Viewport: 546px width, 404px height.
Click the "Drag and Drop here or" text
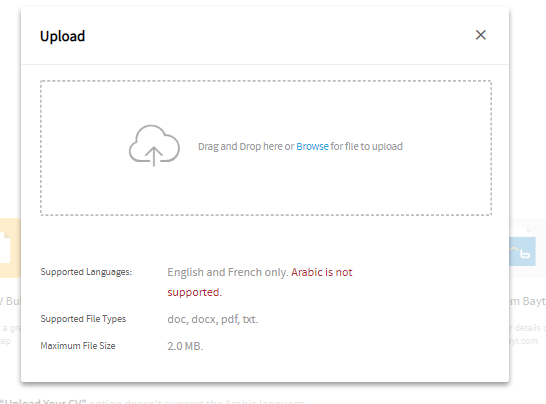pyautogui.click(x=246, y=146)
